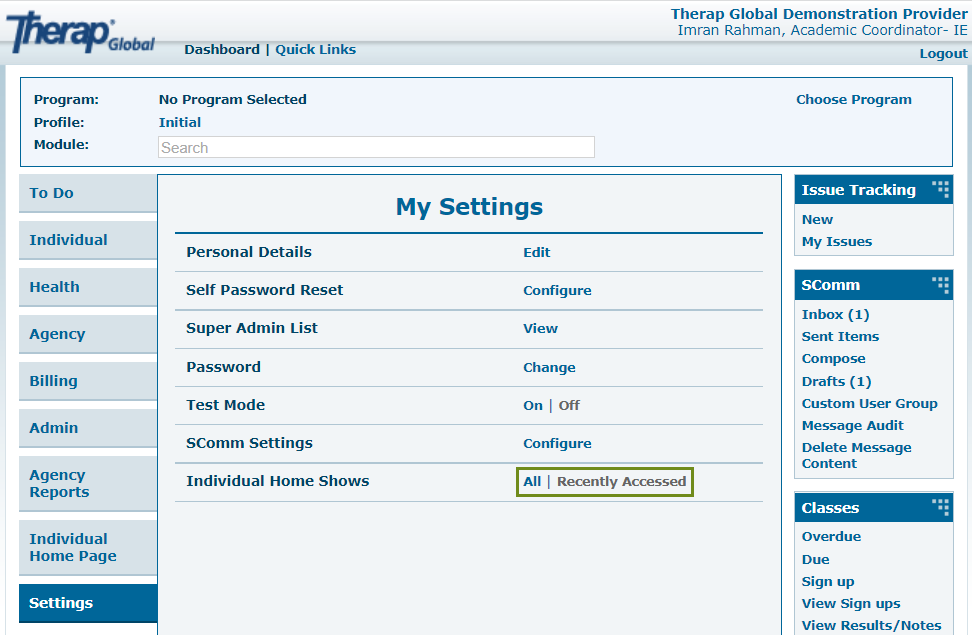Click the Settings tab
This screenshot has height=635, width=972.
(88, 603)
